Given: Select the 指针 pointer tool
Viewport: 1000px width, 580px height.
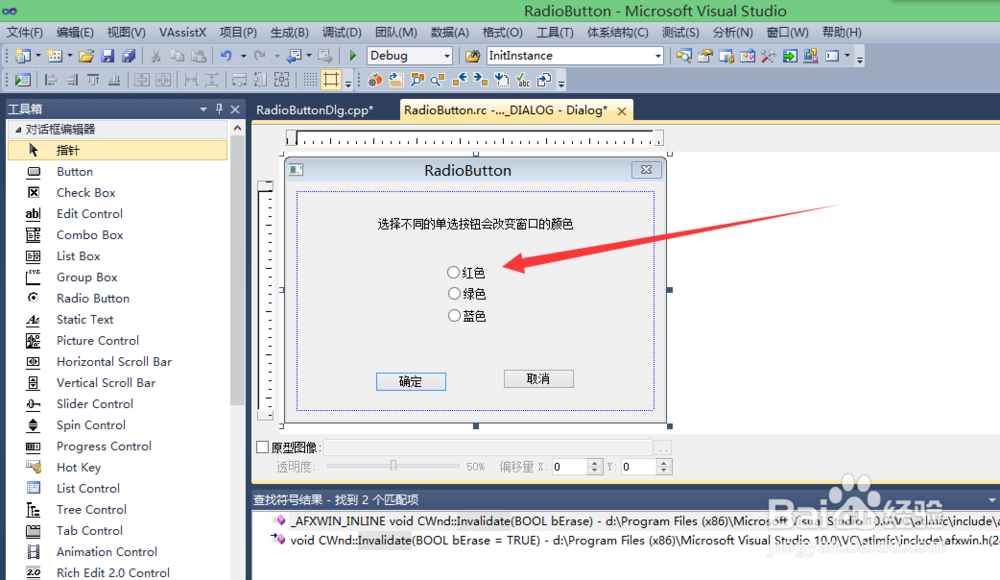Looking at the screenshot, I should (x=117, y=151).
